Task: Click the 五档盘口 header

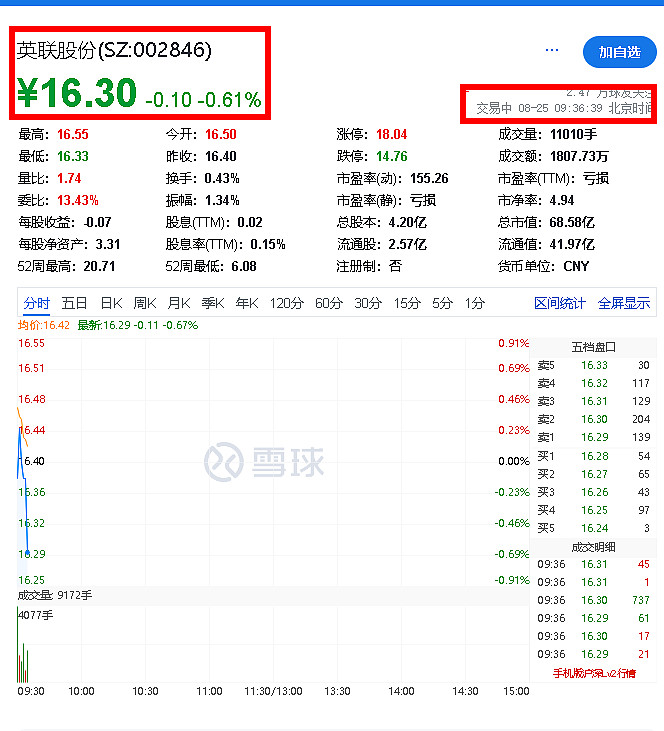Action: coord(594,347)
